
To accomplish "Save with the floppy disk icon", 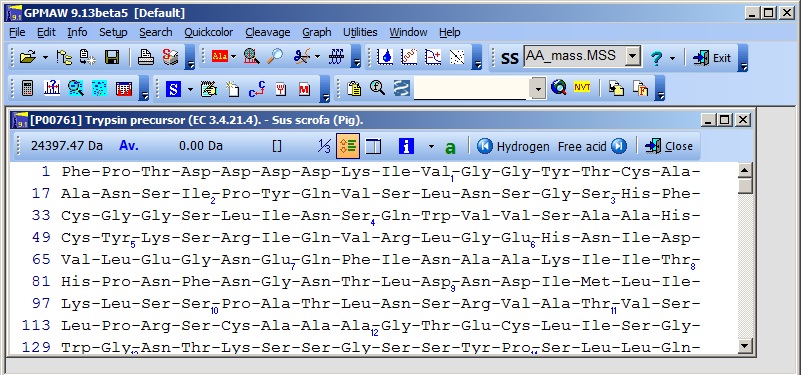I will pyautogui.click(x=112, y=57).
